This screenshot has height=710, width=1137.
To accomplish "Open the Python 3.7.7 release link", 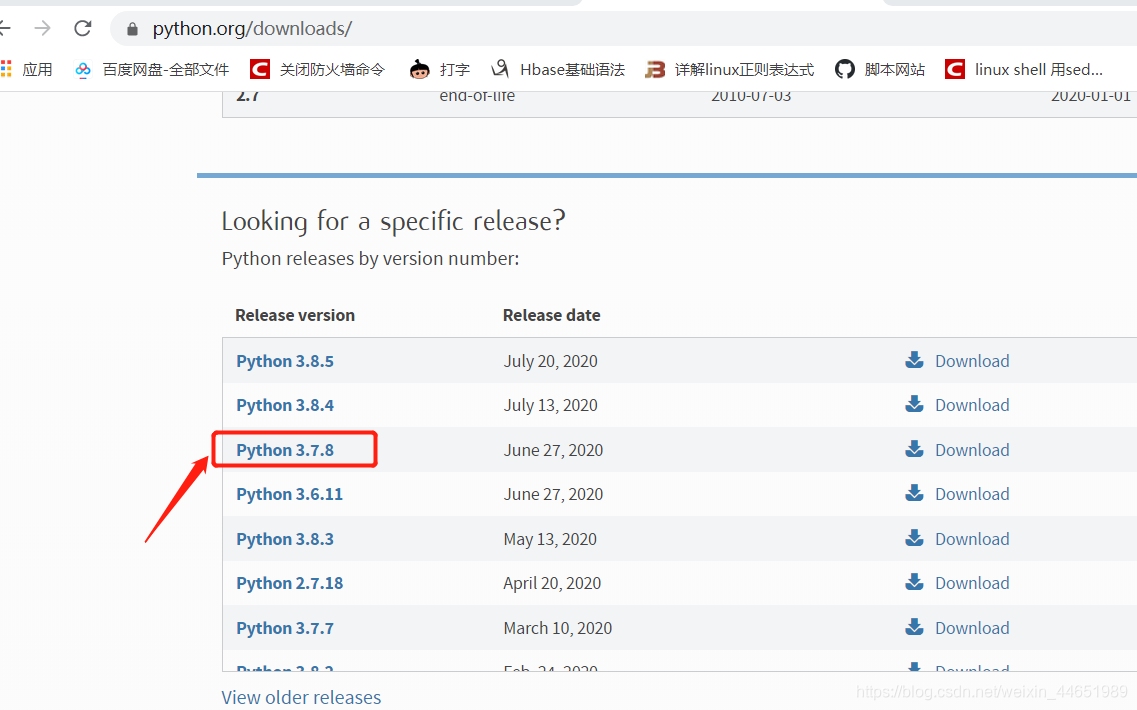I will point(285,628).
